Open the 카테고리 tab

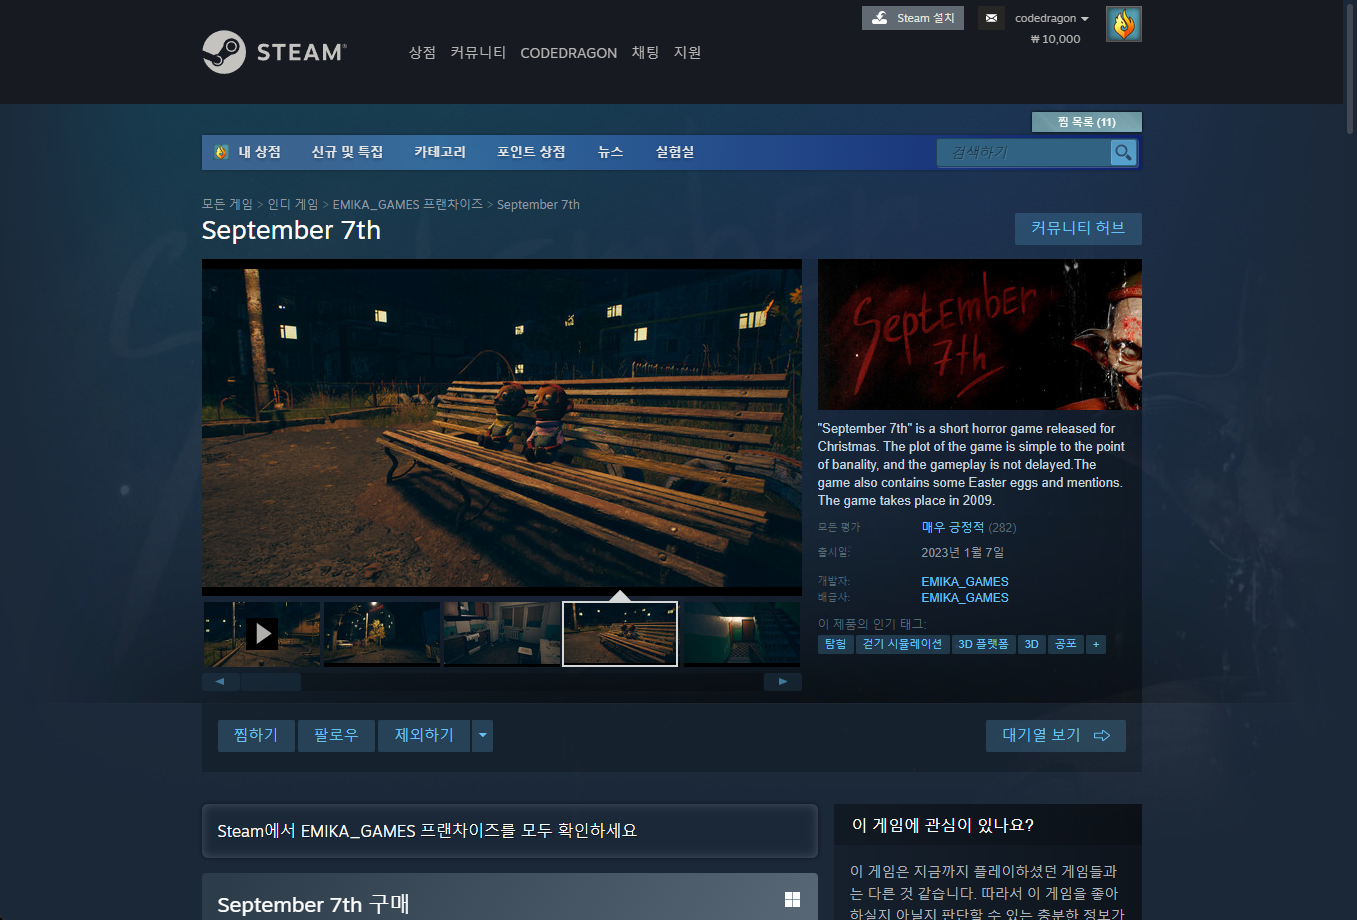(x=440, y=152)
